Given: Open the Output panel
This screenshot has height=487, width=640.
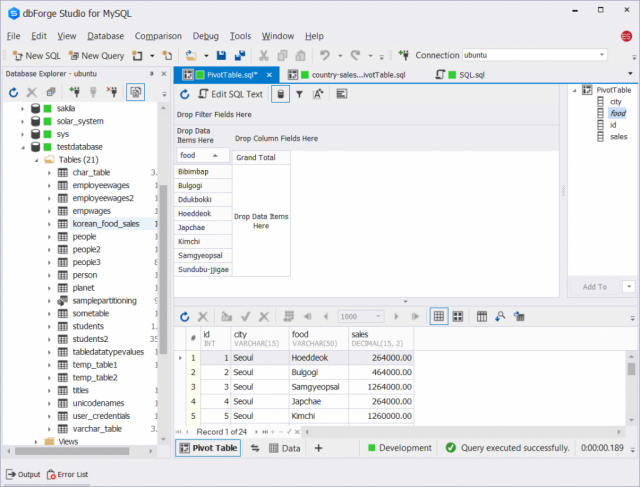Looking at the screenshot, I should (23, 474).
